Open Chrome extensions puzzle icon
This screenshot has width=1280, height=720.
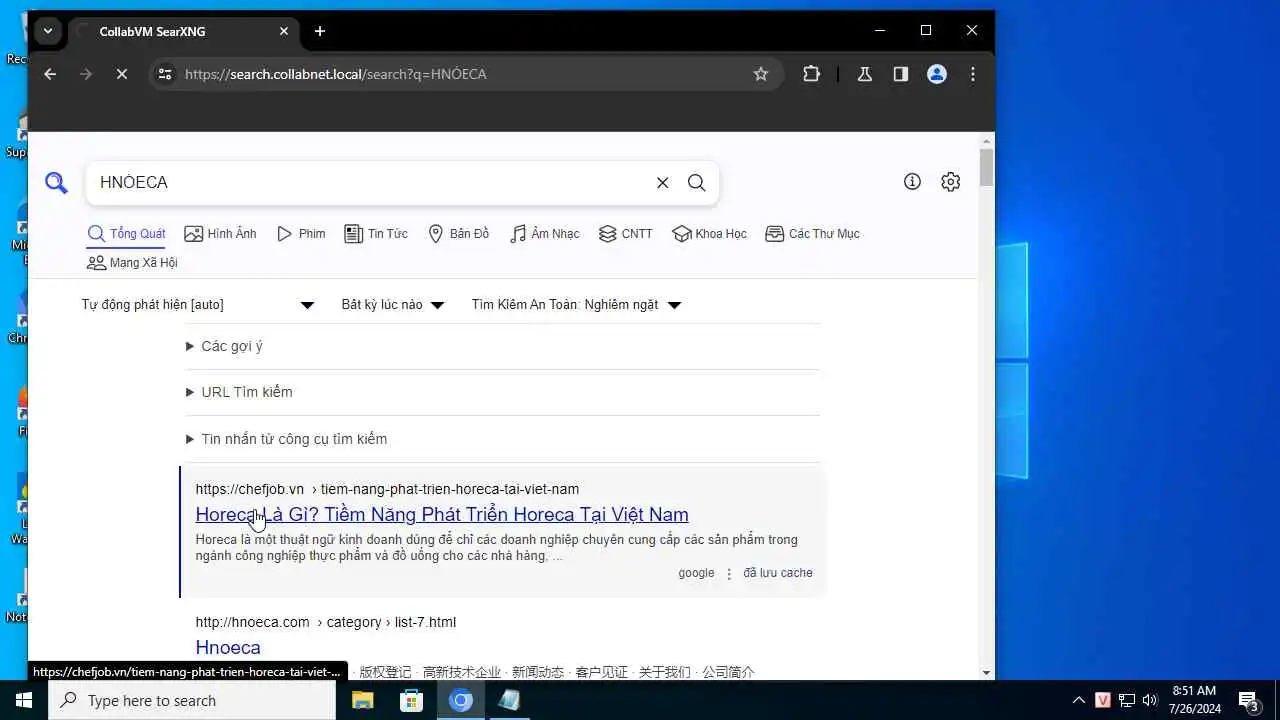point(812,74)
